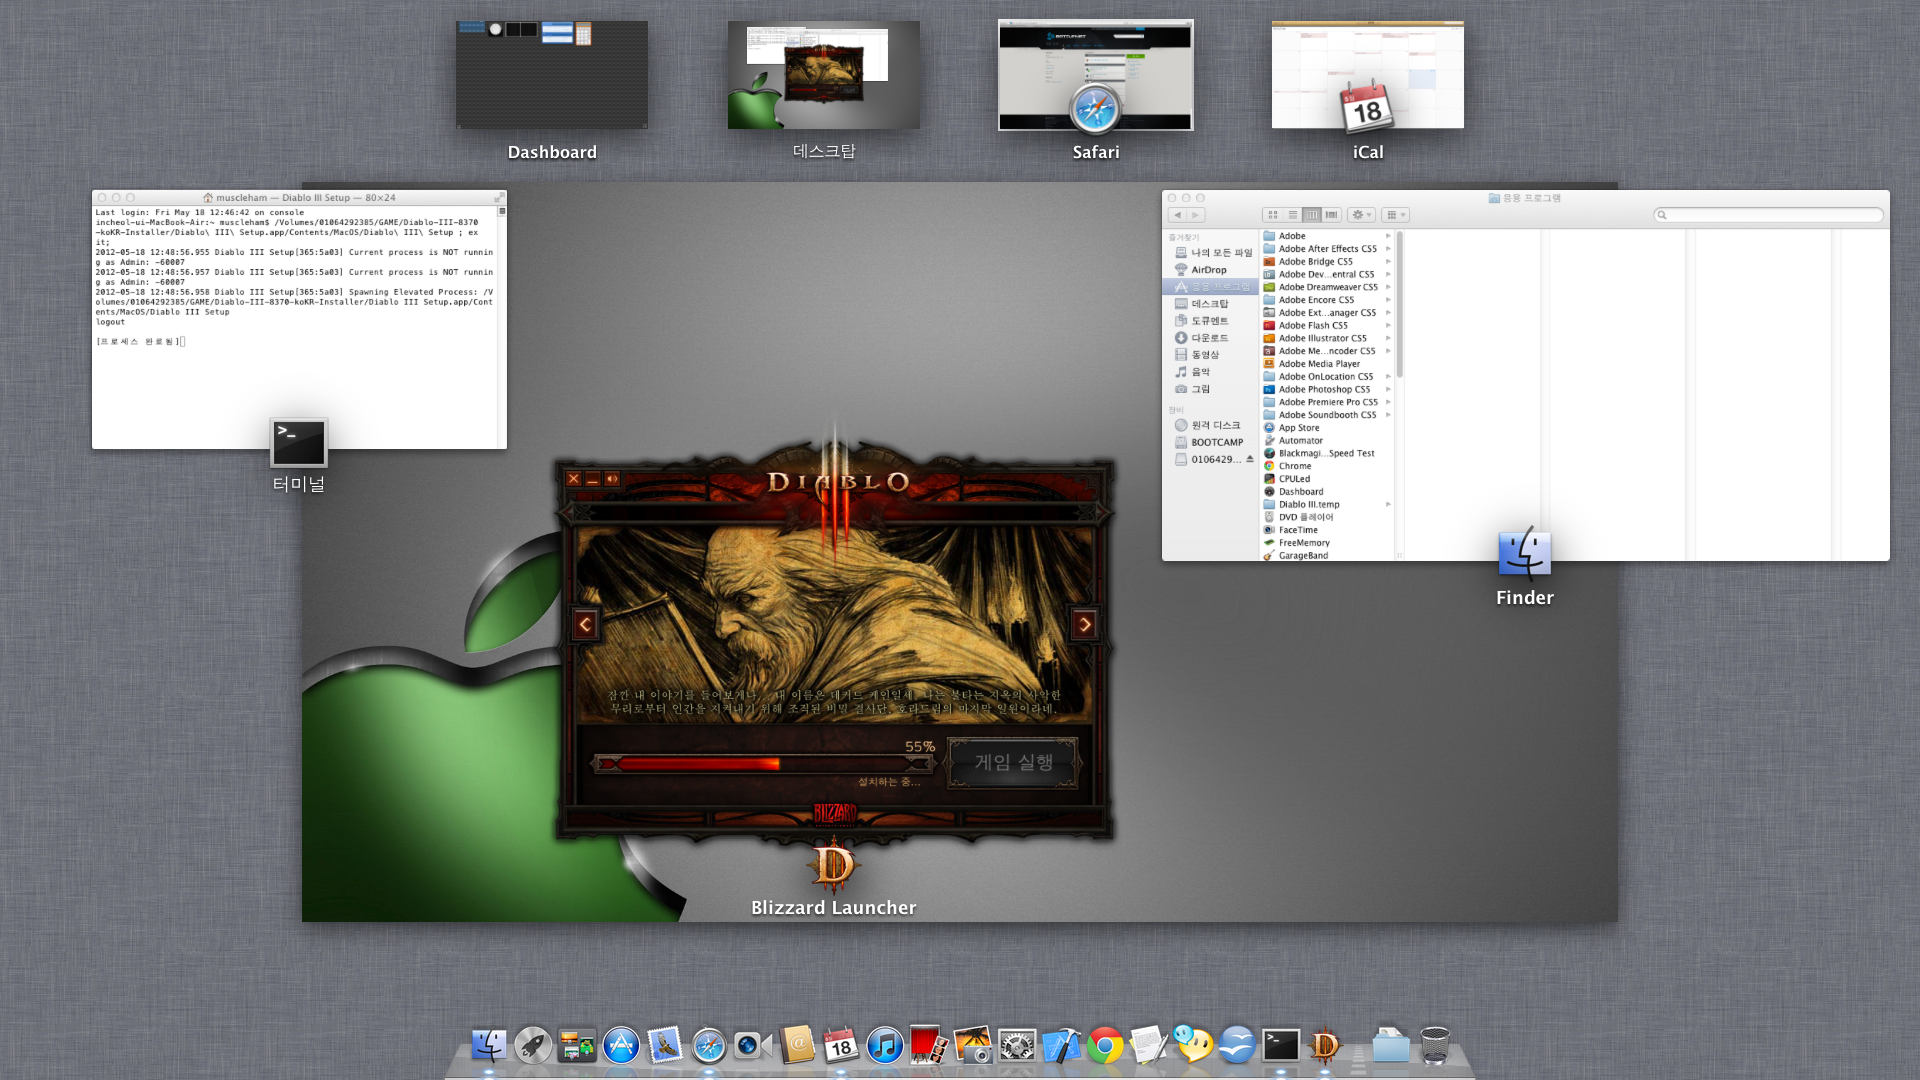Launch Xcode hammer icon in Dock
This screenshot has height=1080, width=1920.
tap(1061, 1046)
